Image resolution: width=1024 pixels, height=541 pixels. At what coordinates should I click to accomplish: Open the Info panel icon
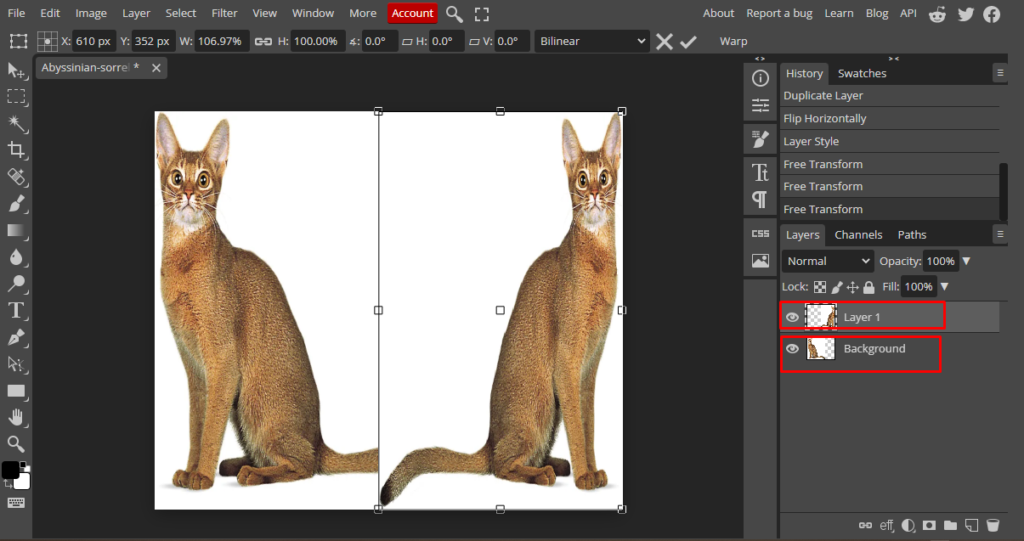(760, 78)
